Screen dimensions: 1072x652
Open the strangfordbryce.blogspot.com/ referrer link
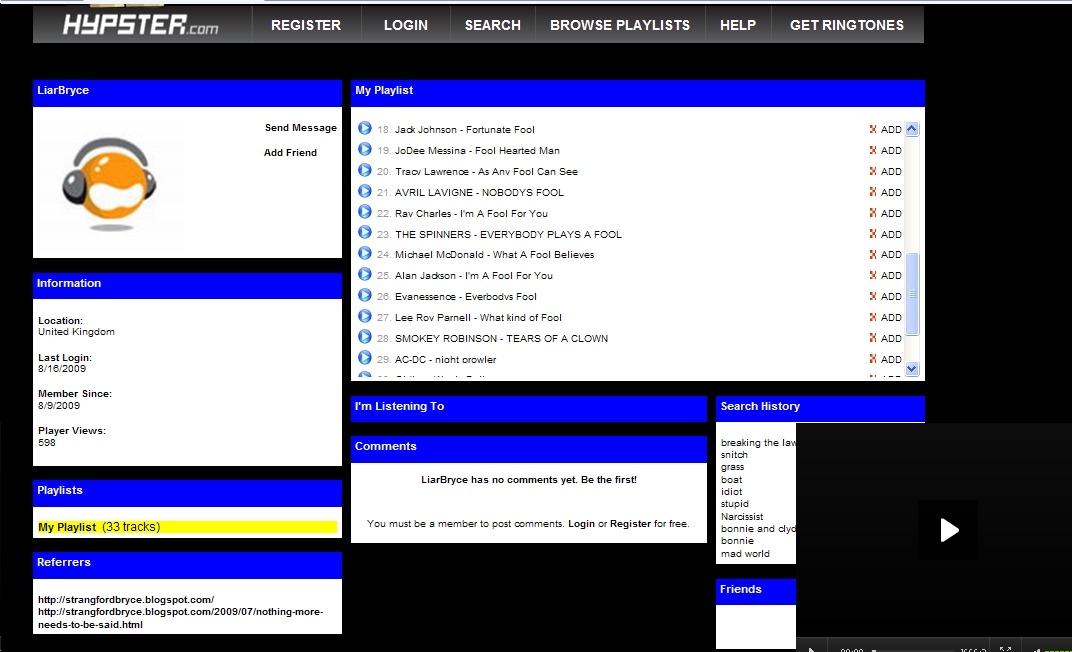(126, 599)
